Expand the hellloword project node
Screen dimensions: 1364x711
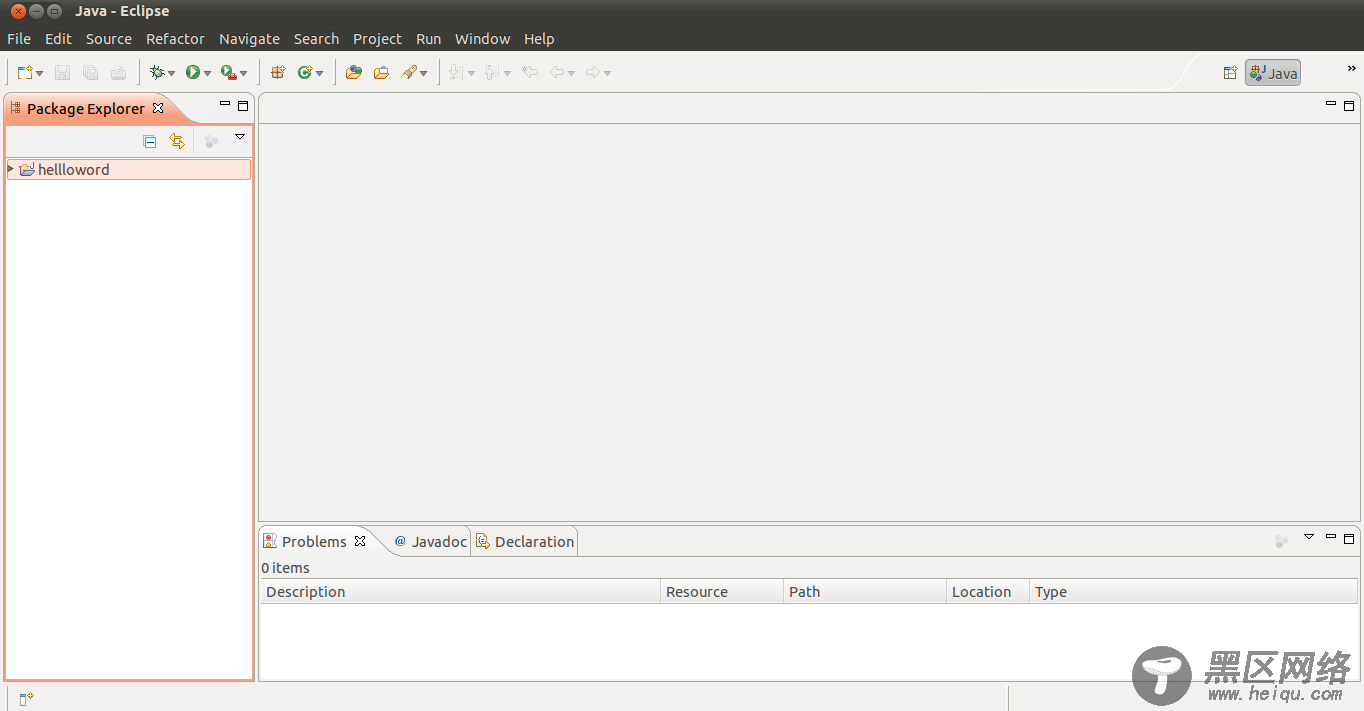(x=11, y=169)
